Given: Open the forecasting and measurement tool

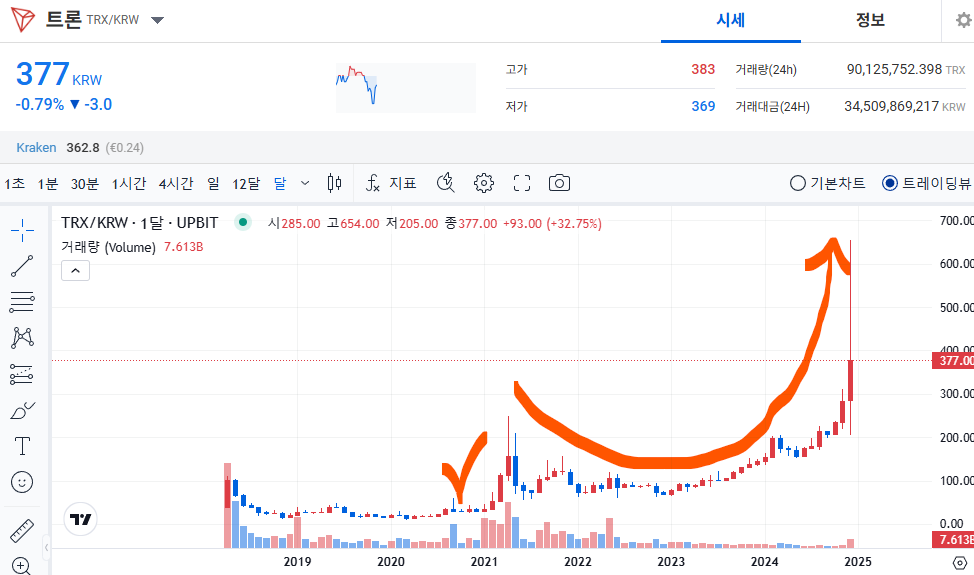Looking at the screenshot, I should [x=22, y=374].
